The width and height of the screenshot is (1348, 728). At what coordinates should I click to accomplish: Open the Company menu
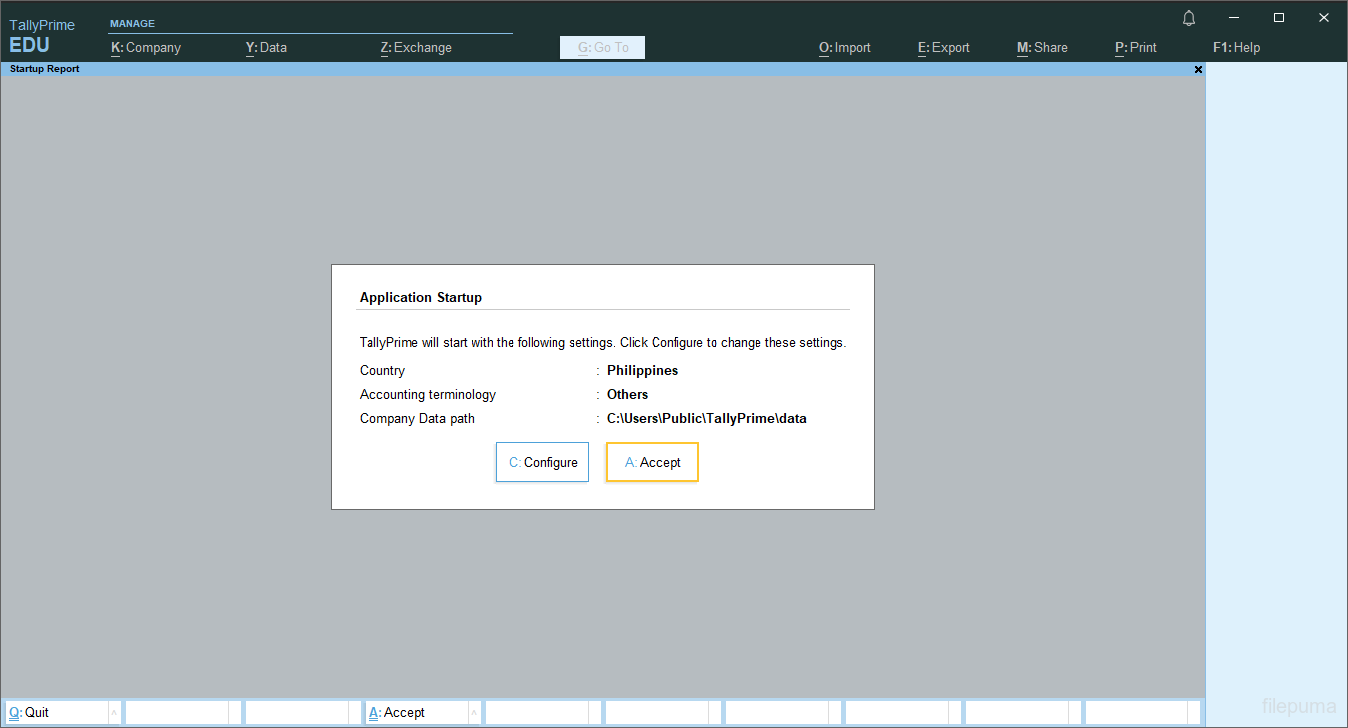tap(146, 47)
